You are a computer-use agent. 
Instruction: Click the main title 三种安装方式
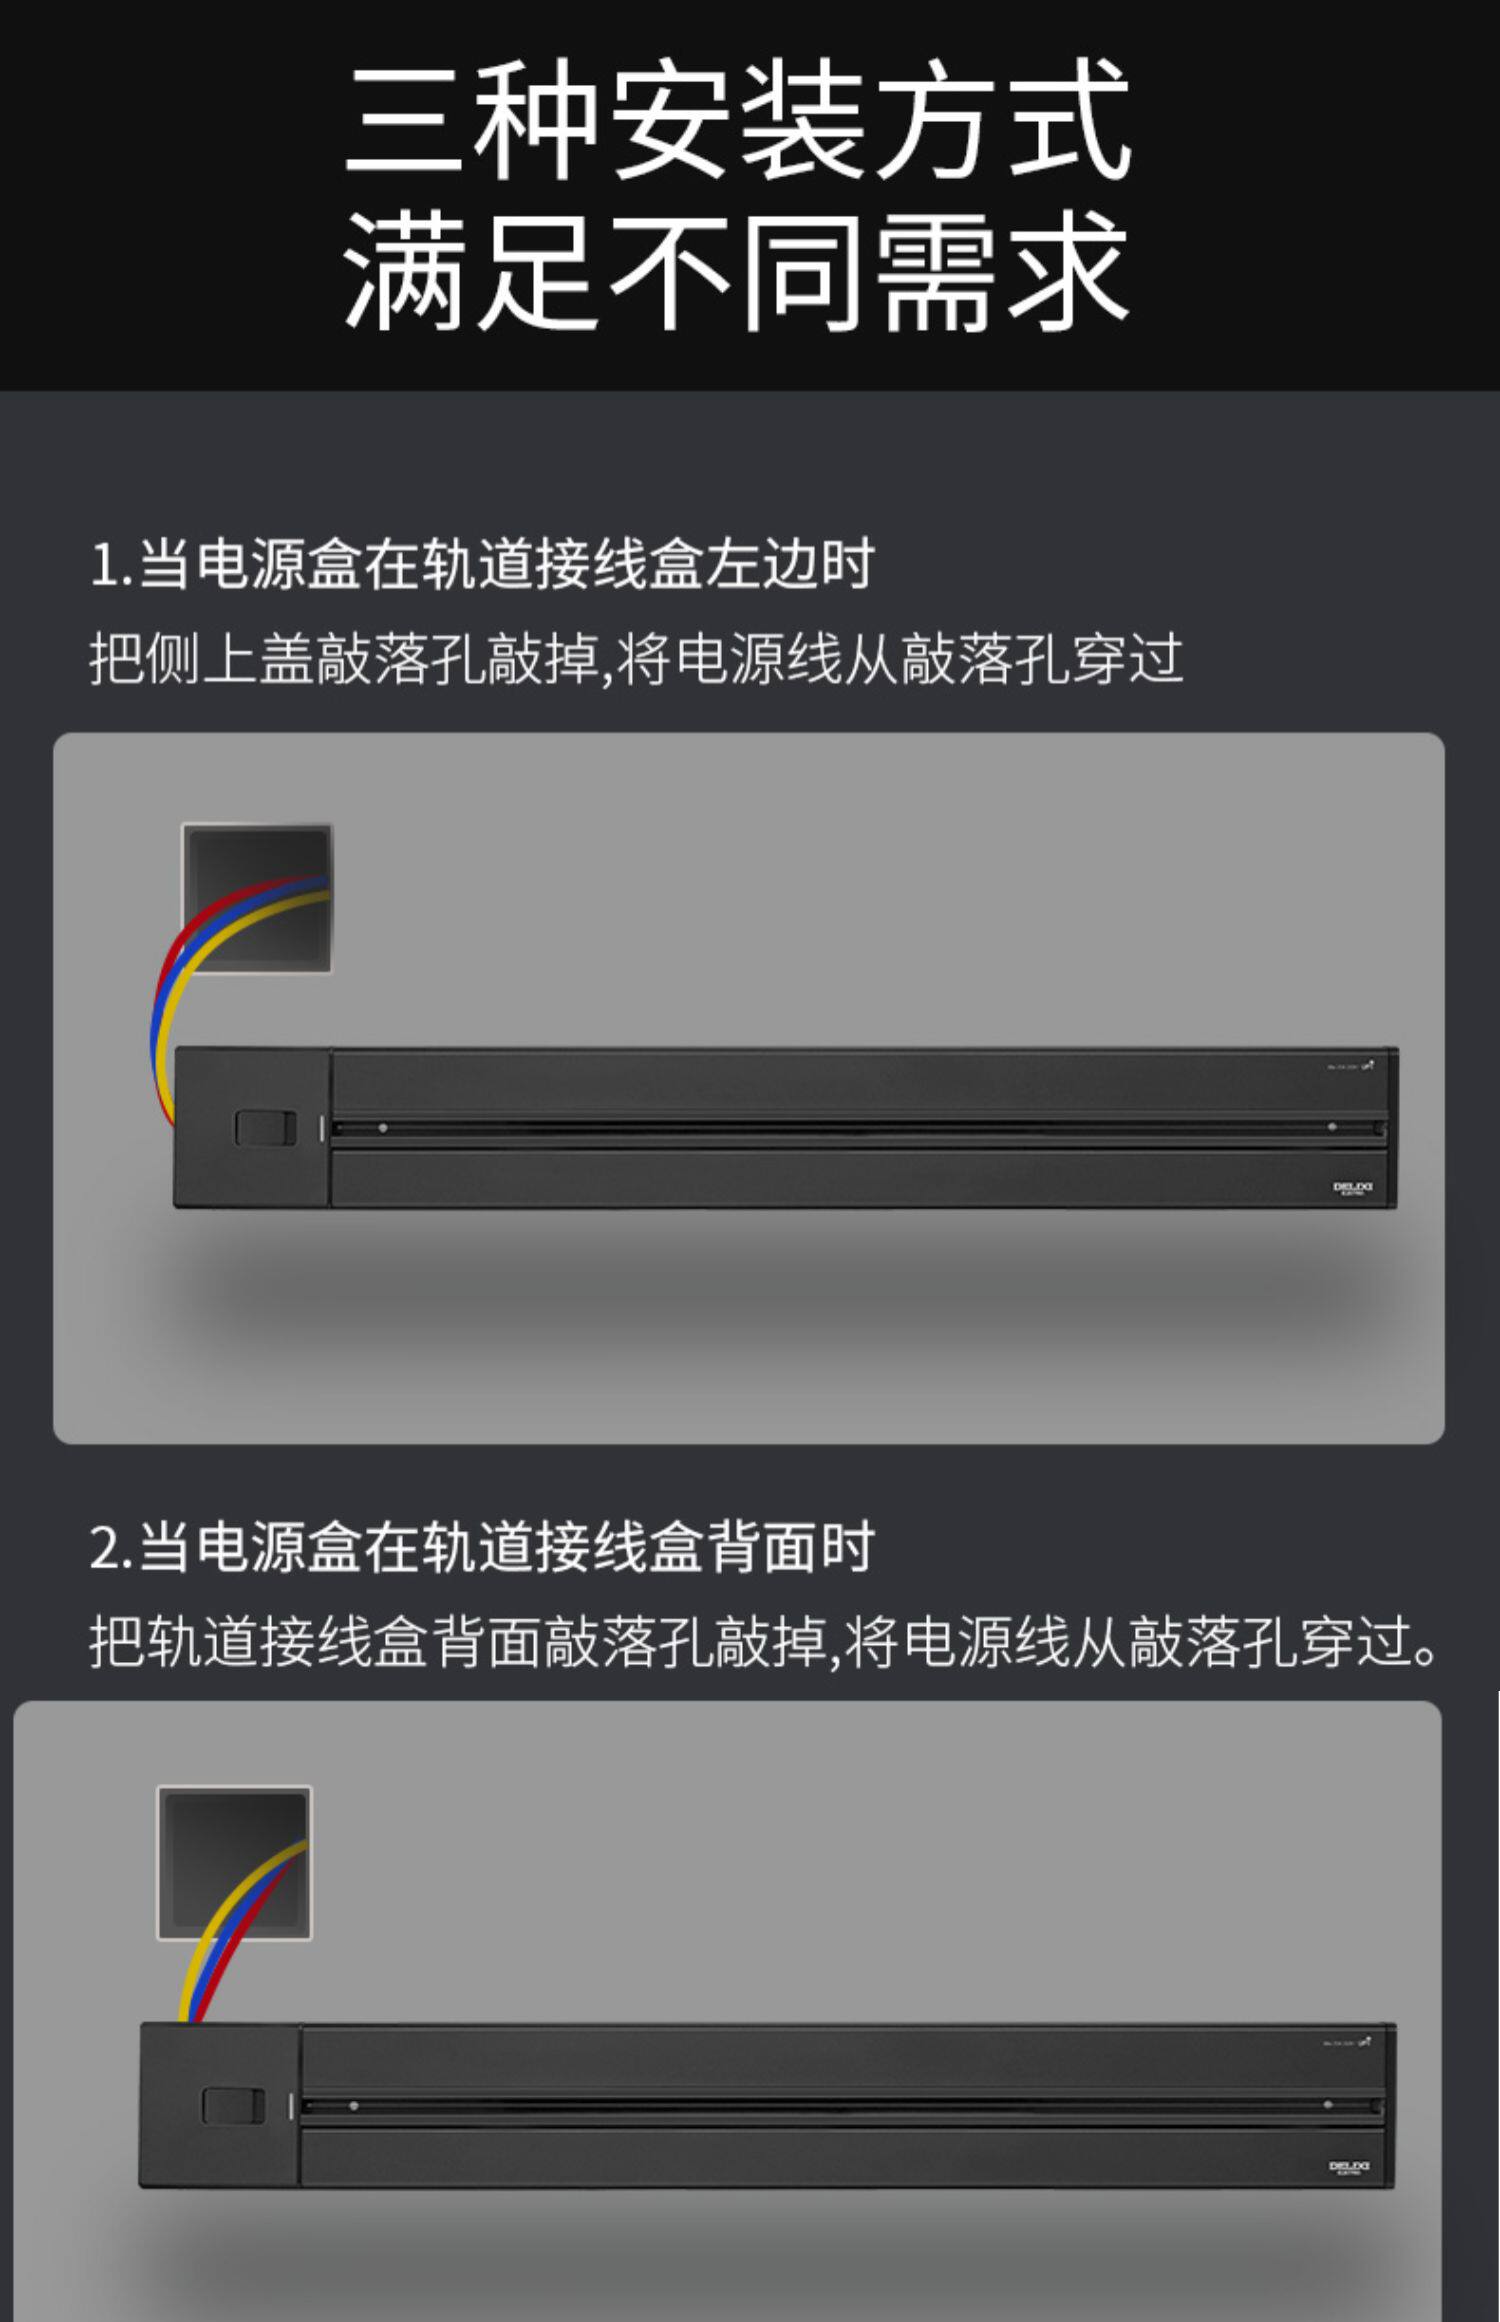(738, 119)
